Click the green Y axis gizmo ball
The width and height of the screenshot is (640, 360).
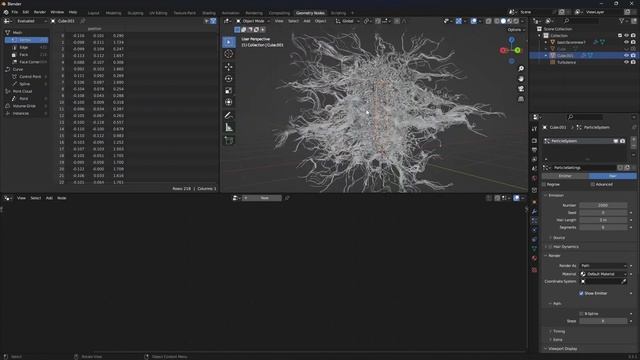click(x=518, y=50)
